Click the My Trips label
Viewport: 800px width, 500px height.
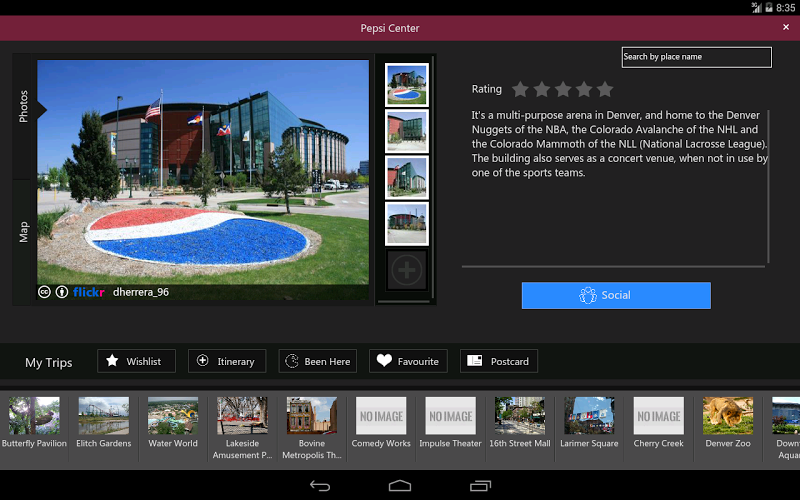(48, 363)
